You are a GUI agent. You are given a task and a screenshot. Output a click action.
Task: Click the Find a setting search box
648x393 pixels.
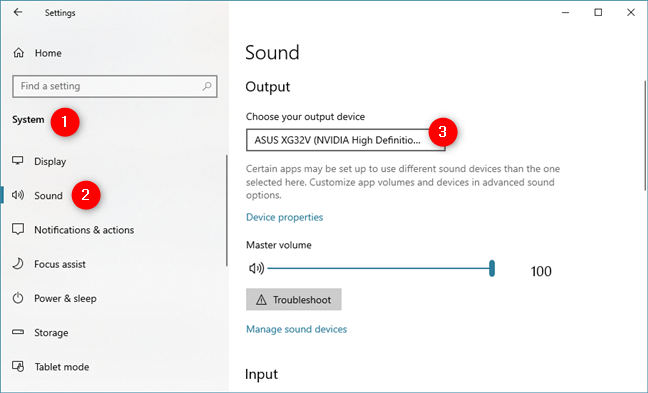click(114, 86)
